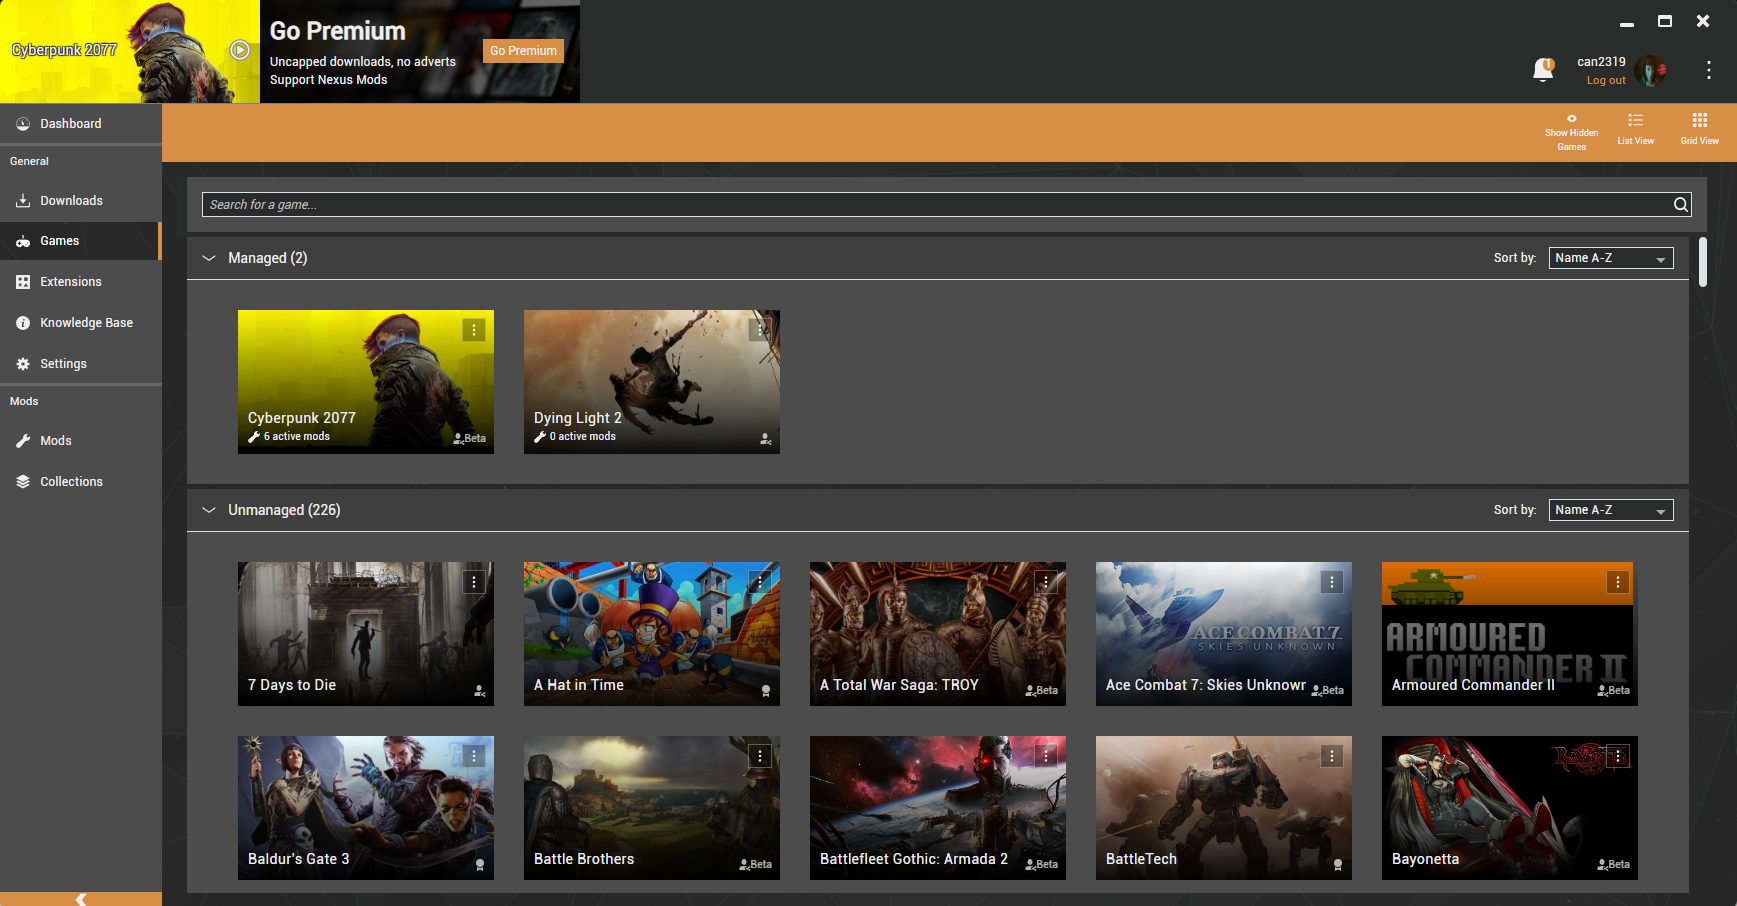This screenshot has width=1737, height=906.
Task: Toggle Show Hidden Games
Action: [x=1571, y=132]
